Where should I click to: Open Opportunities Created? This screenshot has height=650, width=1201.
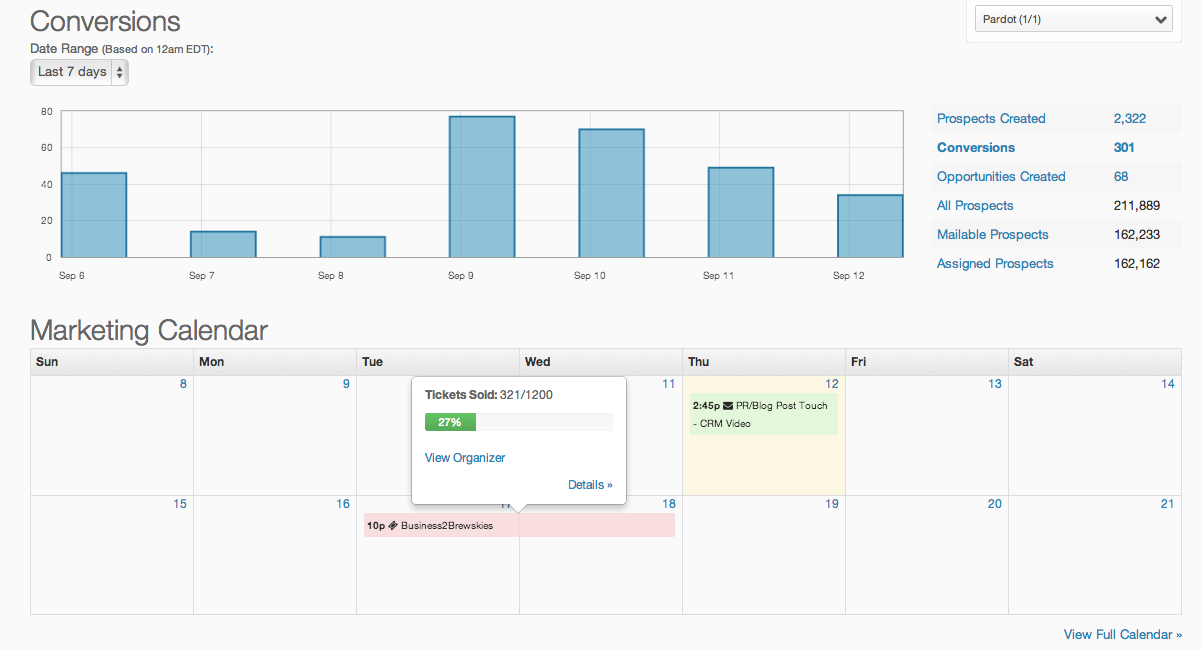(1000, 176)
